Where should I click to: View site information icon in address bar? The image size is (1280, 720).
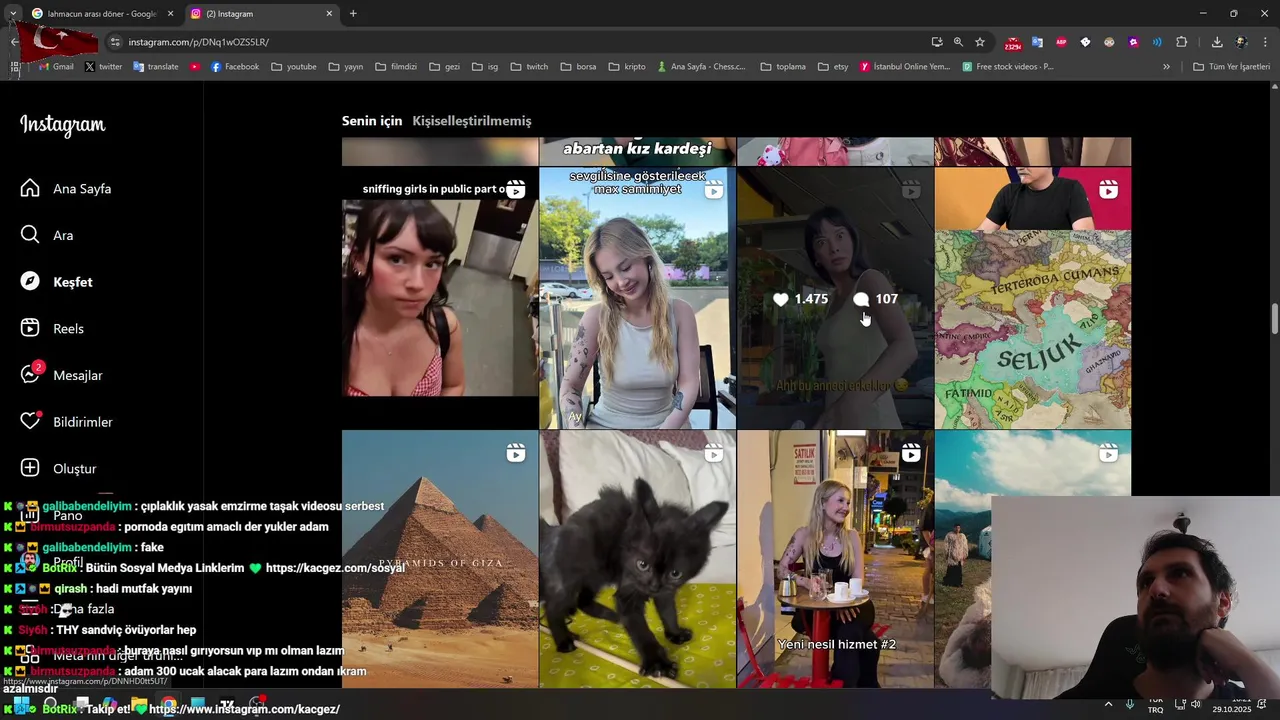coord(115,42)
